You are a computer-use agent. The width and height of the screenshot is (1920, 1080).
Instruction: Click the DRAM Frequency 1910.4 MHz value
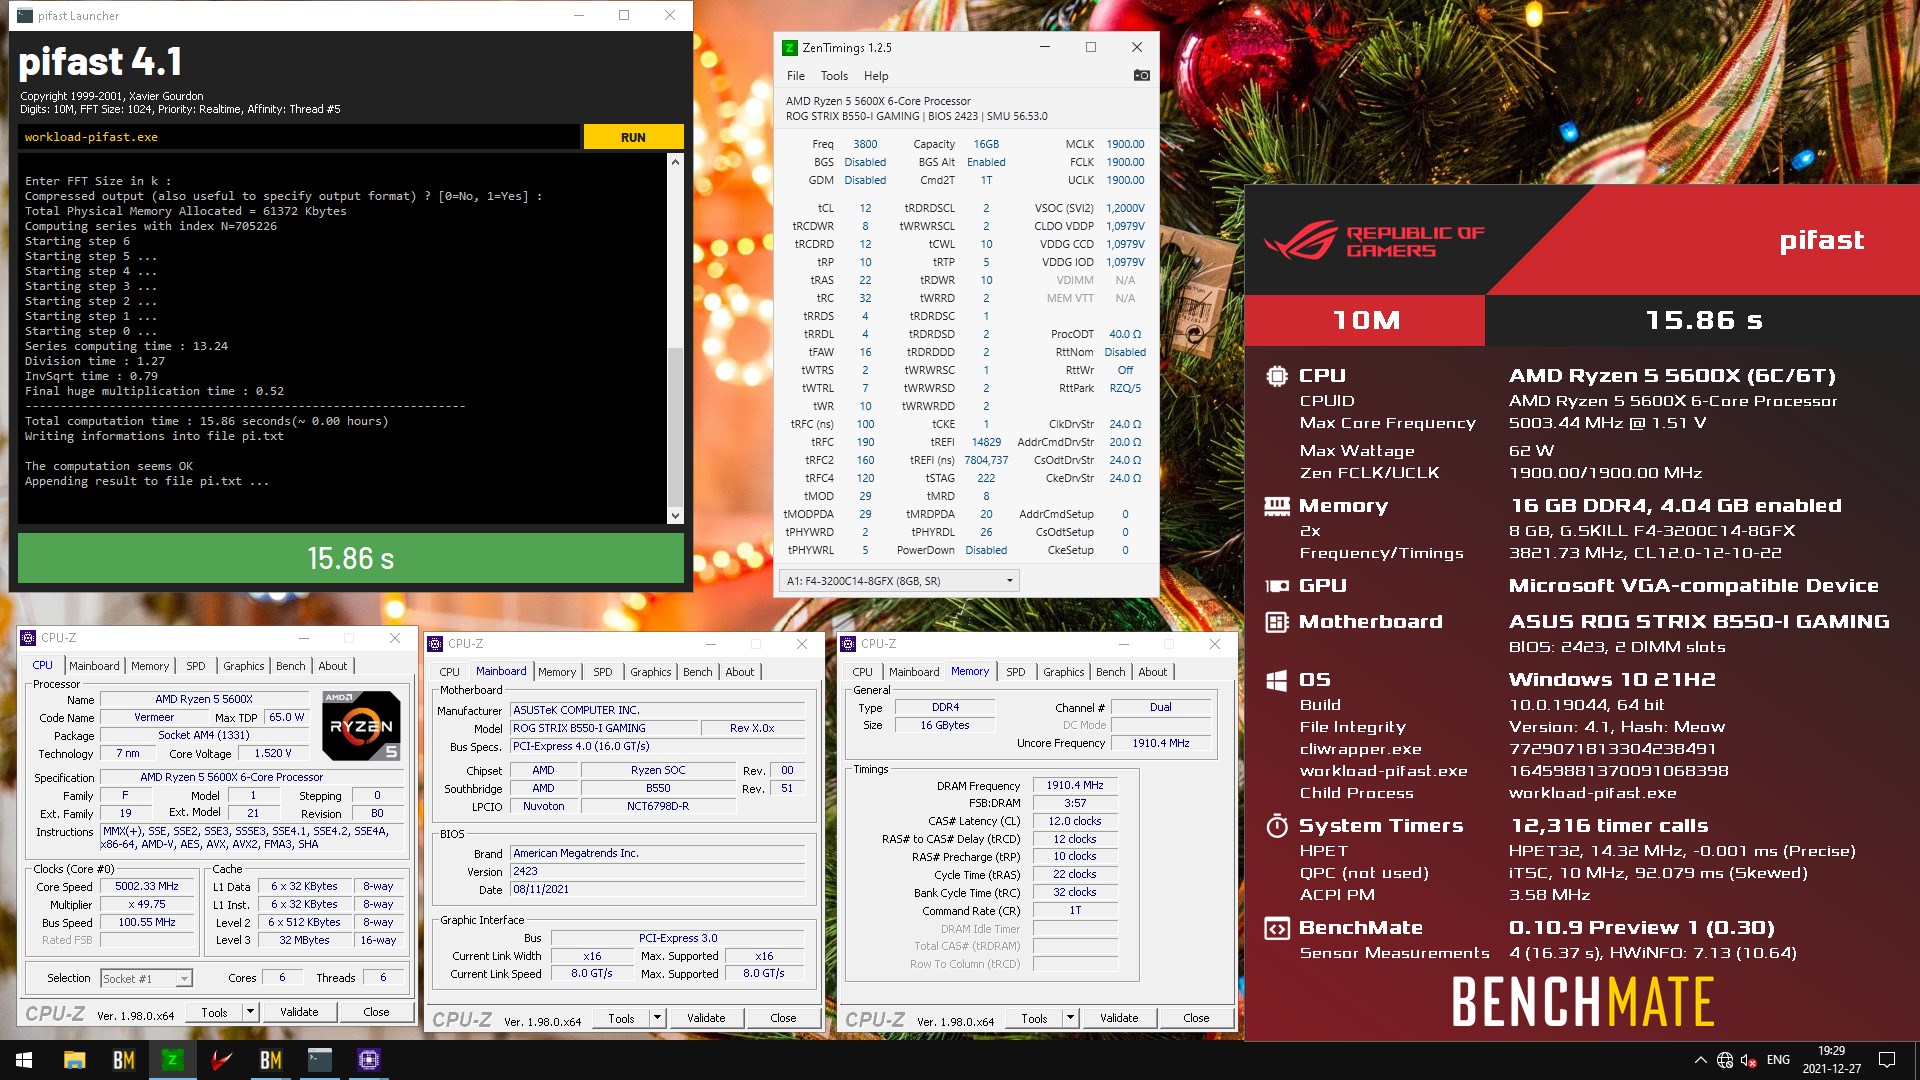tap(1075, 785)
